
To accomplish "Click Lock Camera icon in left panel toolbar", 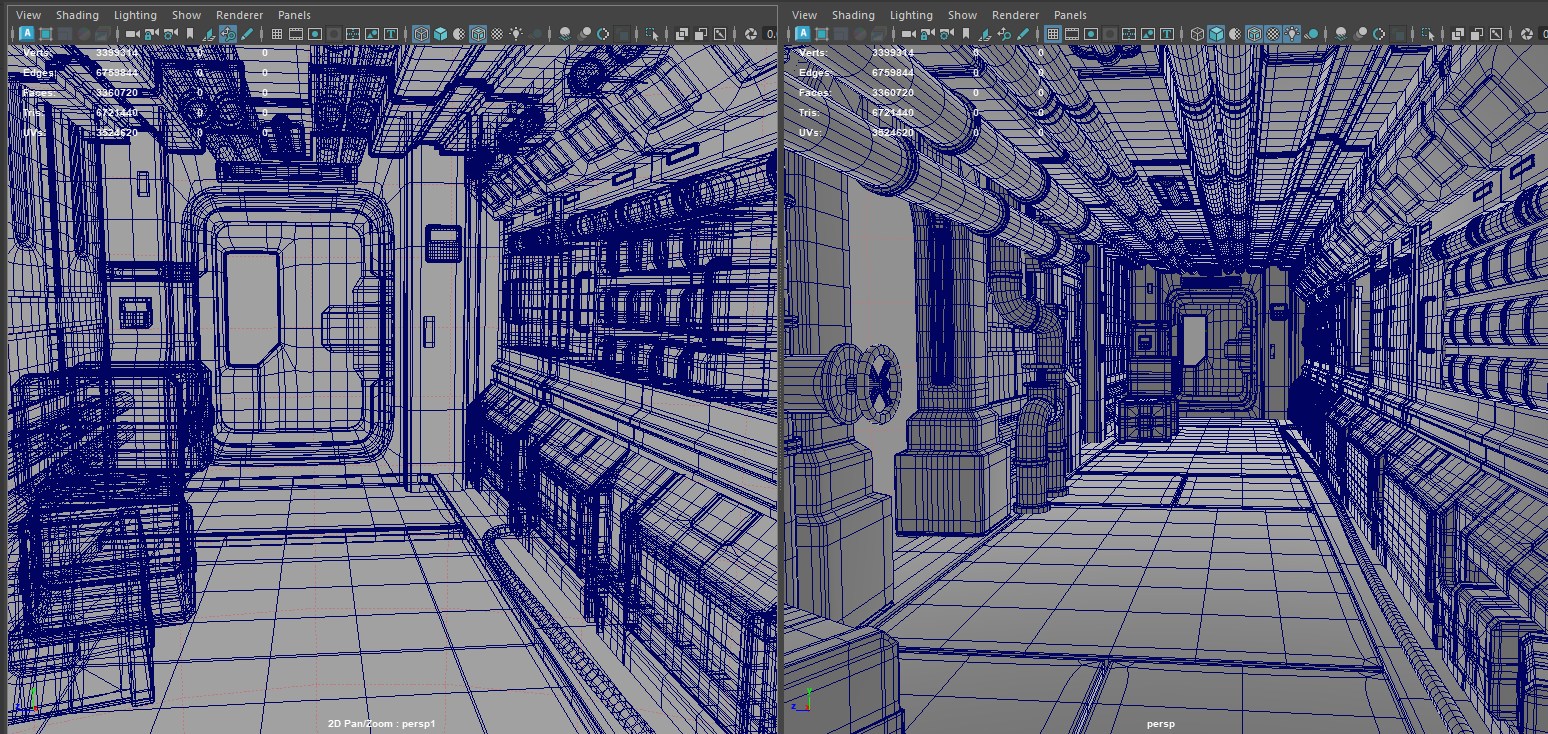I will (151, 34).
